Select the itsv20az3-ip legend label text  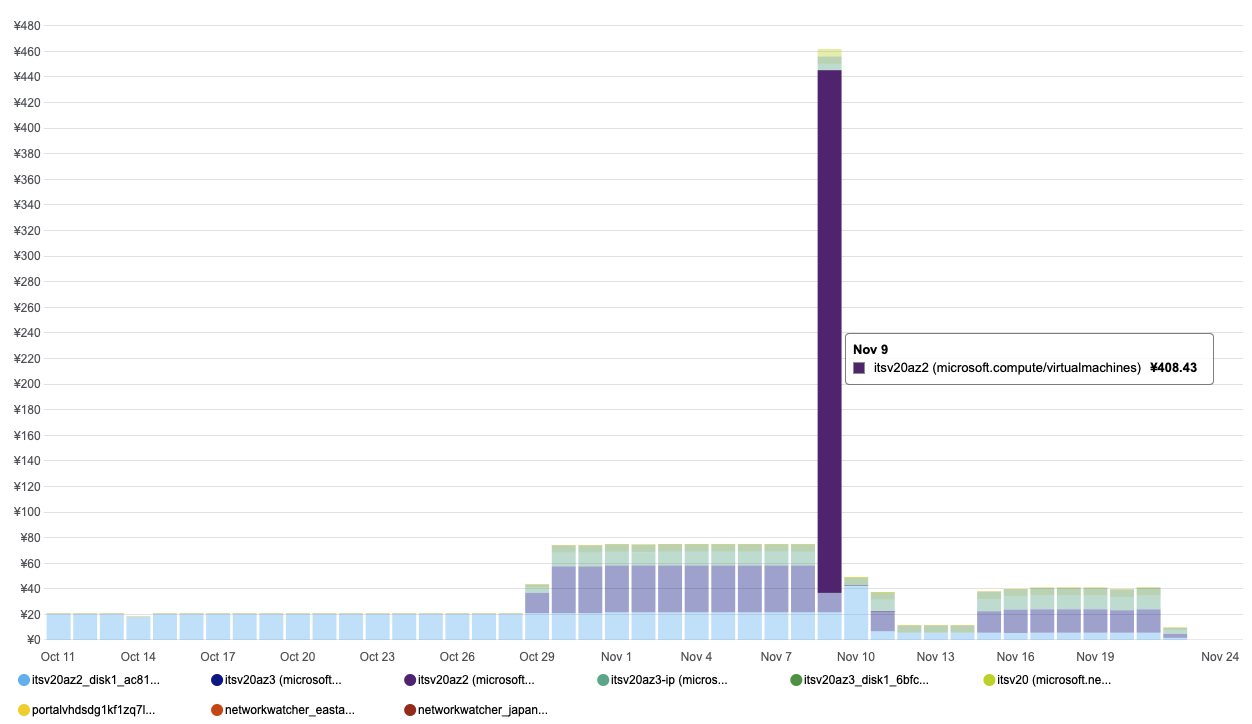click(x=669, y=680)
